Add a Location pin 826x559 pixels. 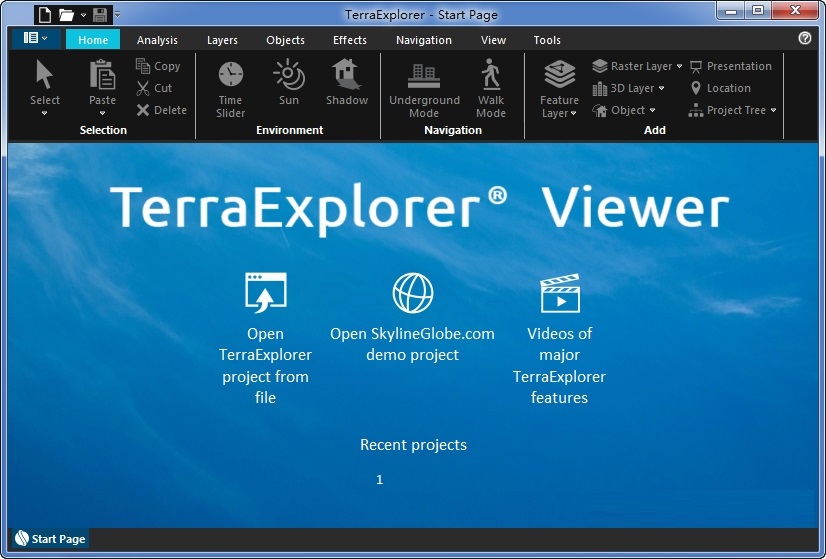pos(720,88)
